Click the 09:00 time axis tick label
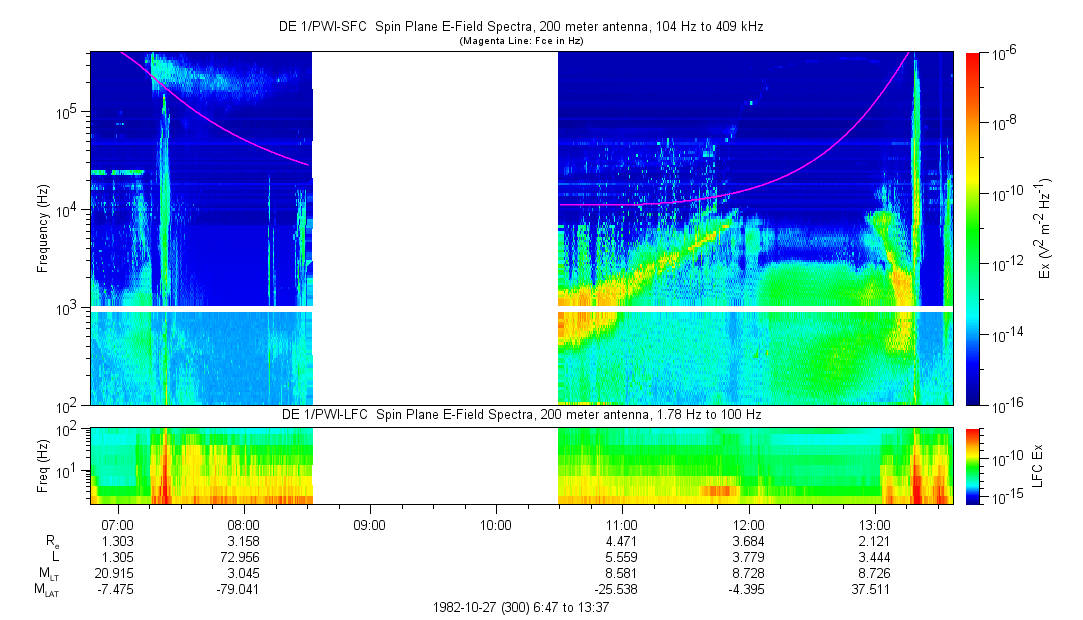 pos(370,525)
